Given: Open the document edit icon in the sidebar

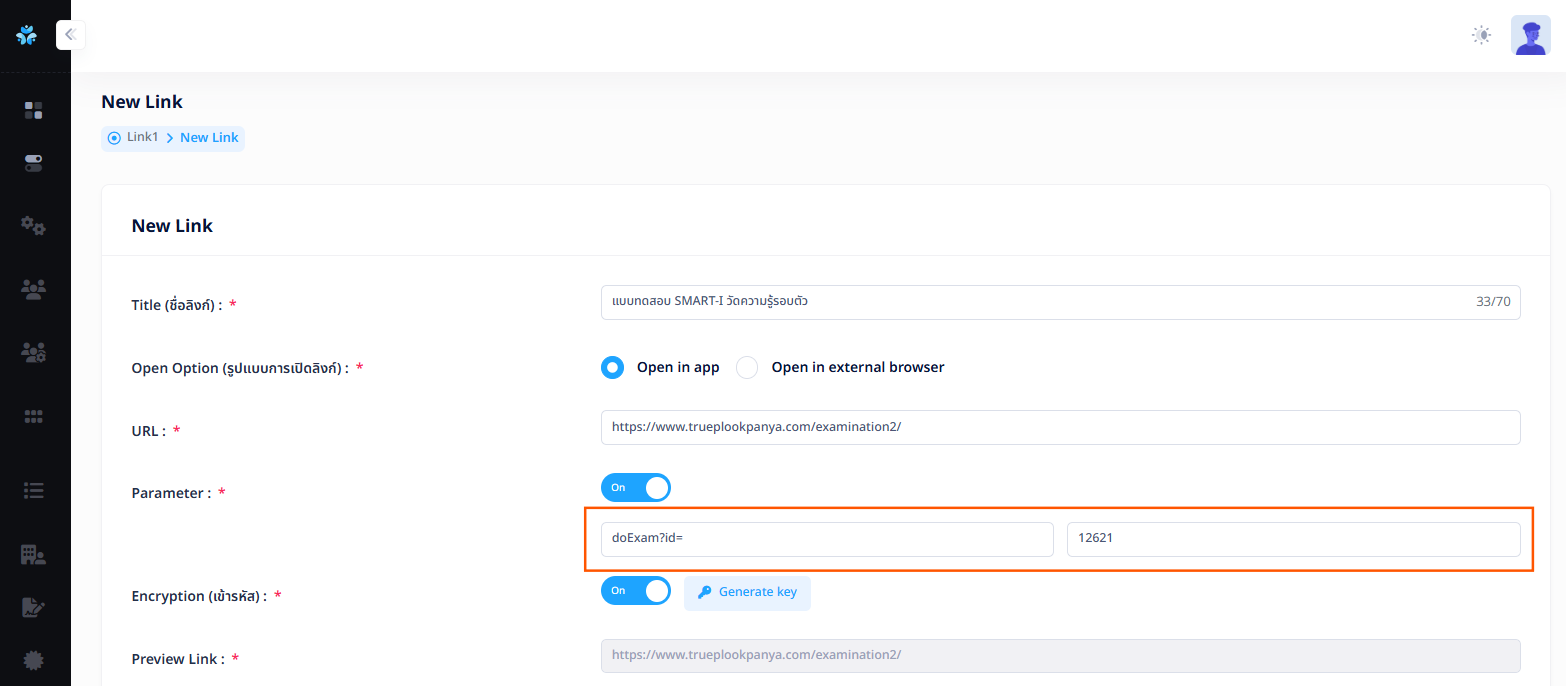Looking at the screenshot, I should tap(33, 607).
